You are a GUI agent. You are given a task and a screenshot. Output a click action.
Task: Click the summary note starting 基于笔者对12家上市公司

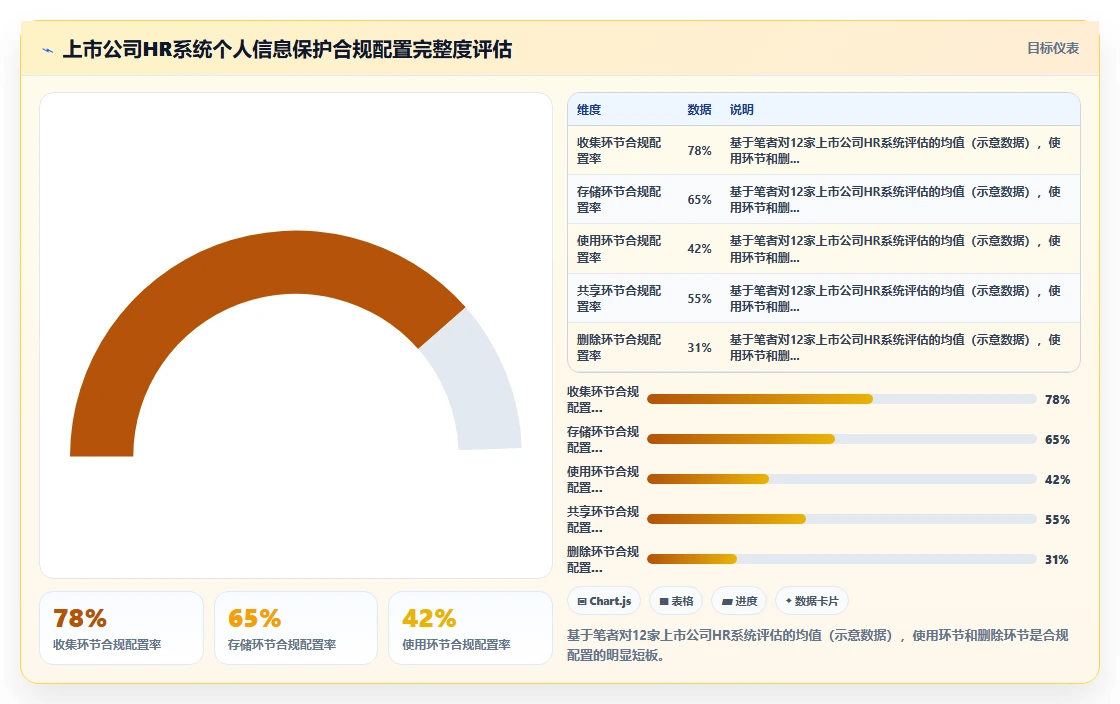click(x=818, y=645)
